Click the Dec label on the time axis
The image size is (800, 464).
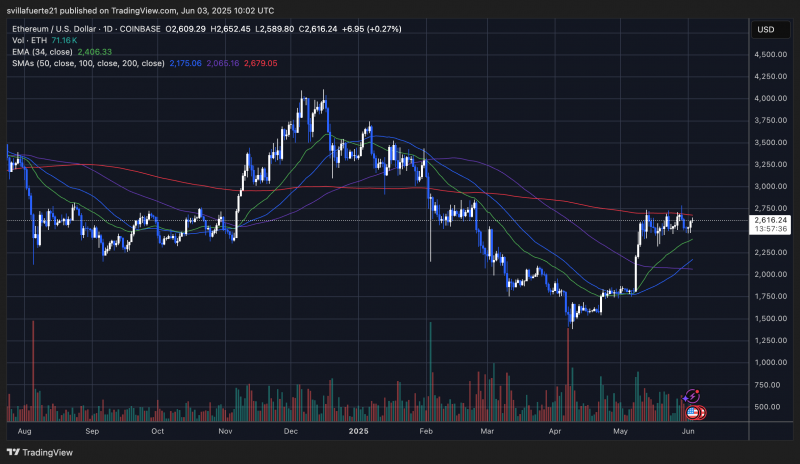tap(291, 431)
